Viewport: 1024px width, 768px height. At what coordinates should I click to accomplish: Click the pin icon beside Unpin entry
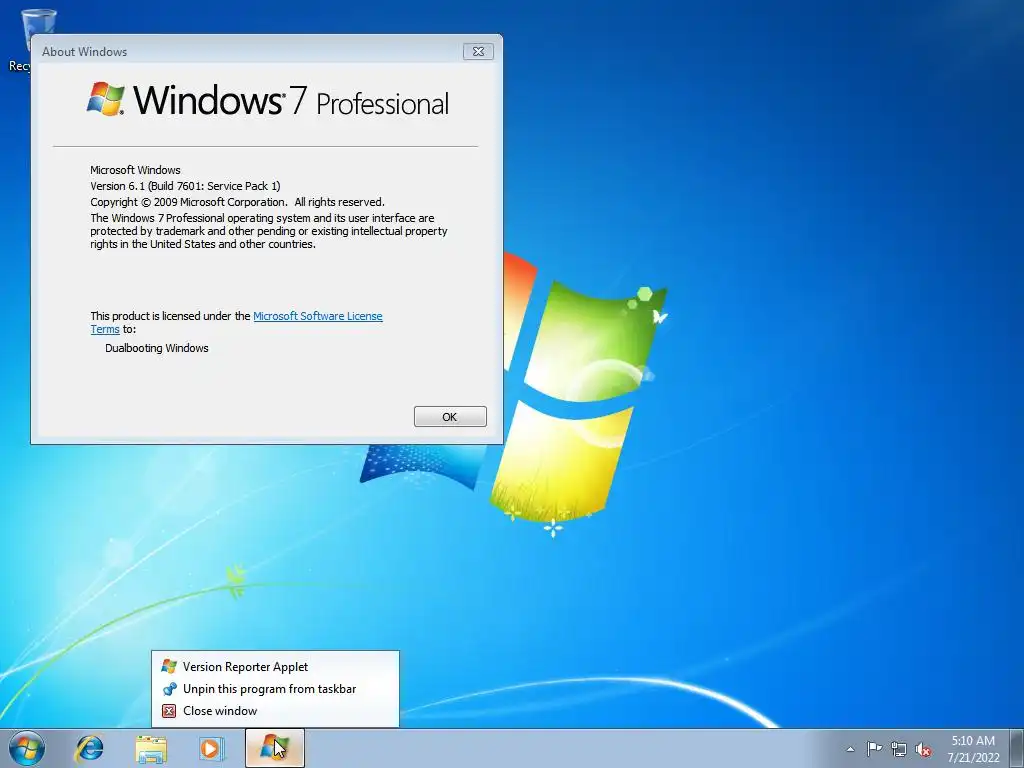click(x=169, y=689)
